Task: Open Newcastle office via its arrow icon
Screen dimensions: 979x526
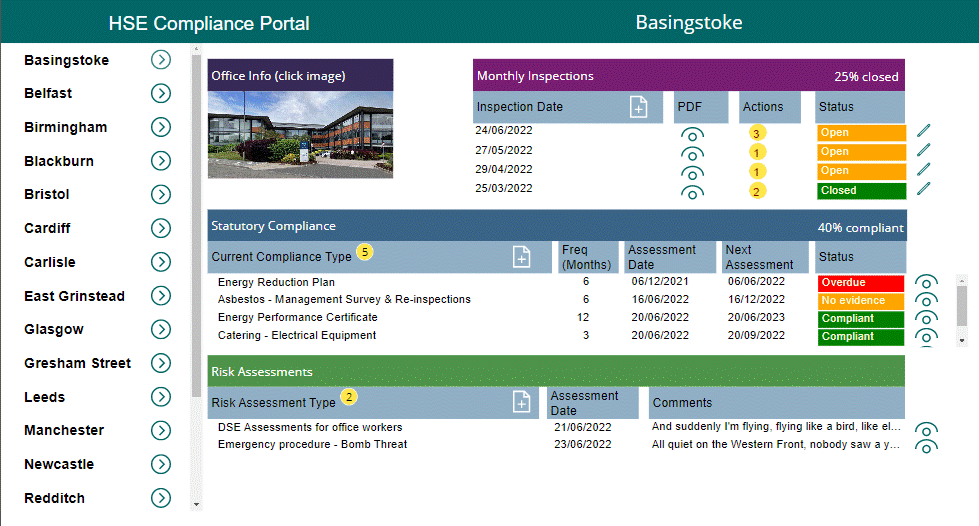Action: [161, 465]
